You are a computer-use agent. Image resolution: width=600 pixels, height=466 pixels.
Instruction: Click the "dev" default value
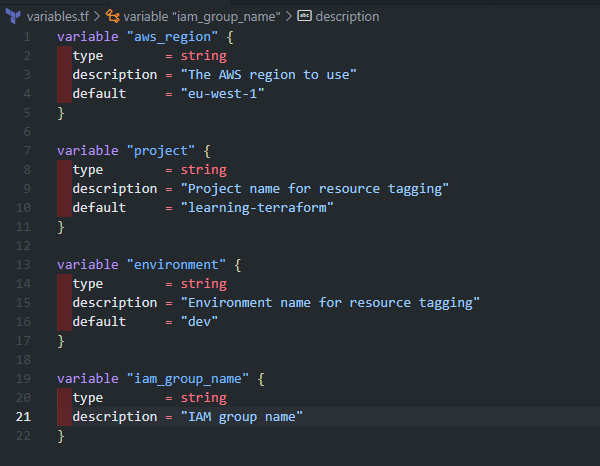point(199,322)
